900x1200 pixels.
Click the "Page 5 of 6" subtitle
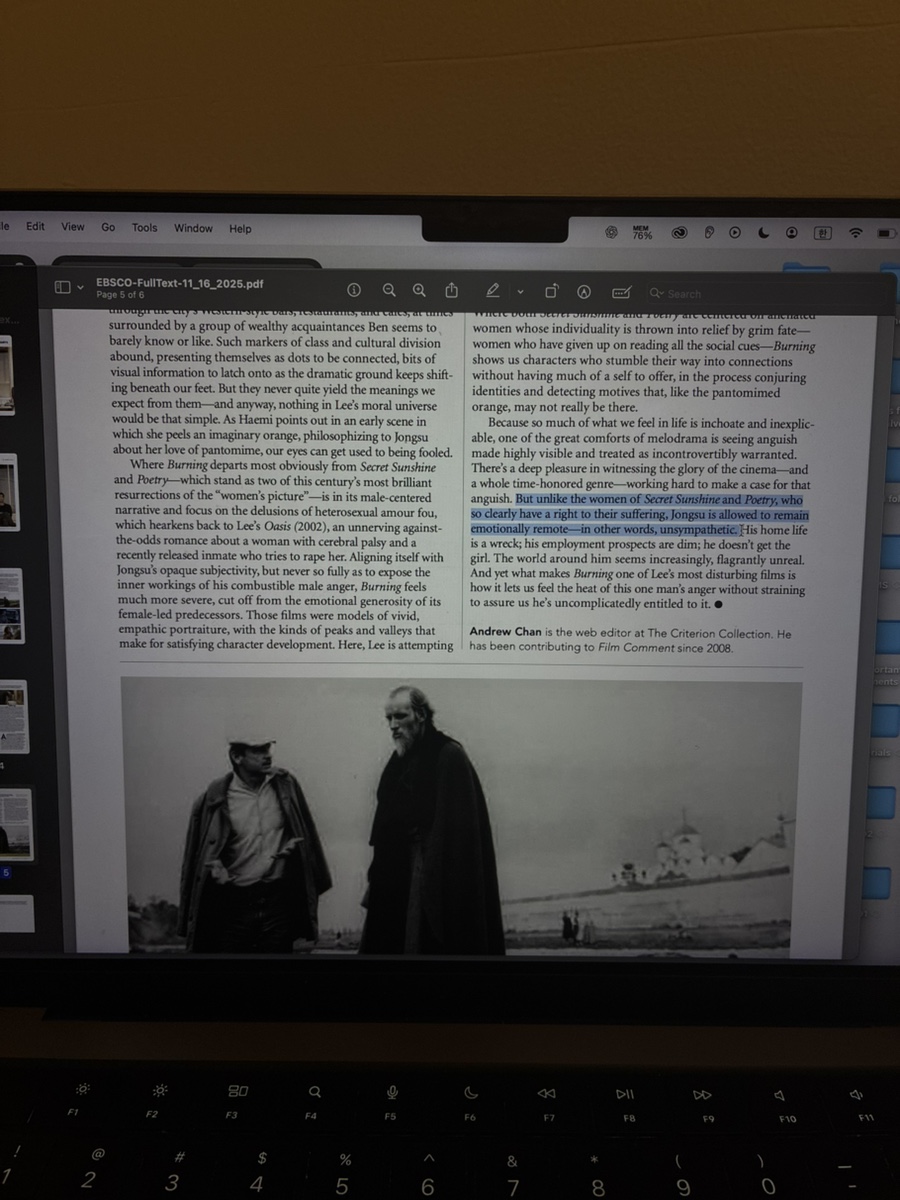click(120, 296)
